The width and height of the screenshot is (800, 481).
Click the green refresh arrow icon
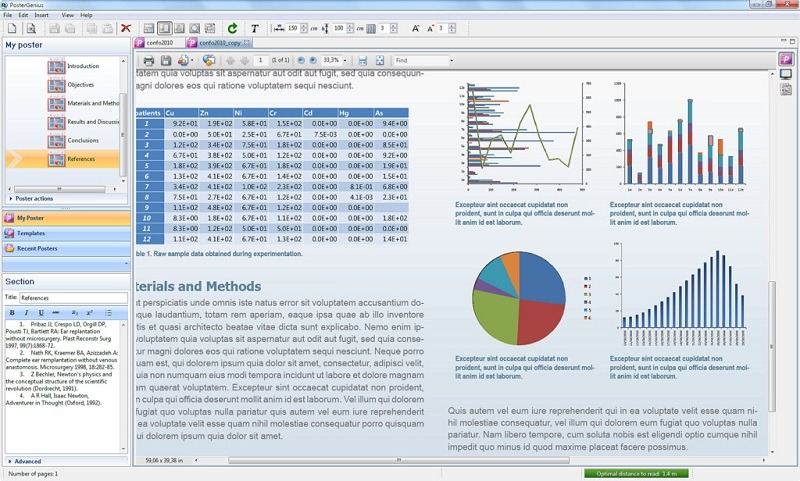coord(233,29)
